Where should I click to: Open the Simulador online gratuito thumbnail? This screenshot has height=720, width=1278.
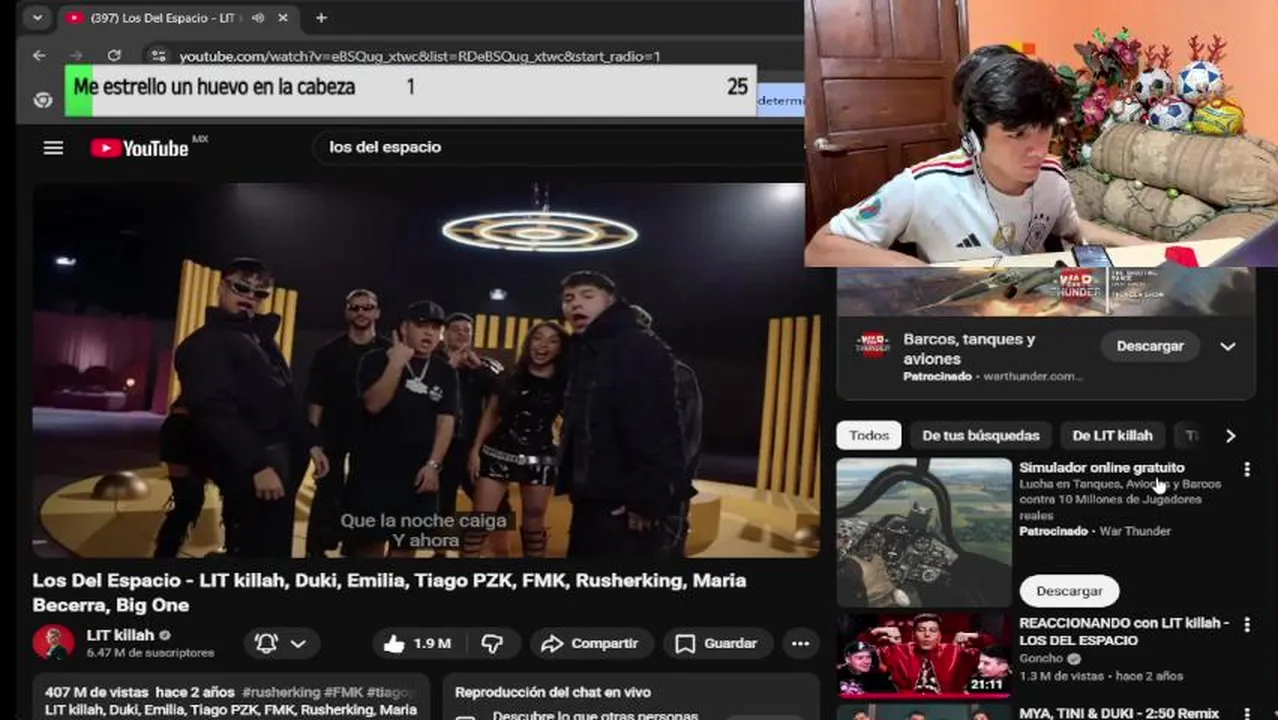[924, 532]
